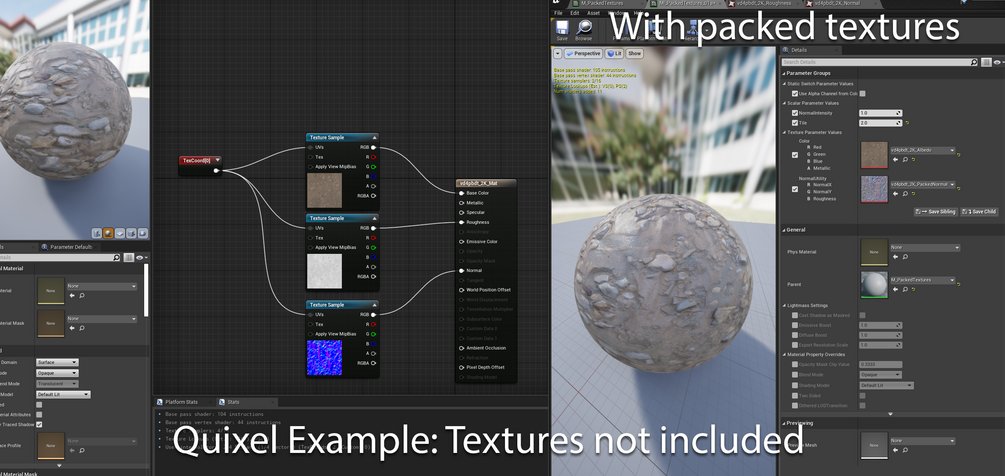Use selected asset arrow for Parent material

tap(895, 289)
